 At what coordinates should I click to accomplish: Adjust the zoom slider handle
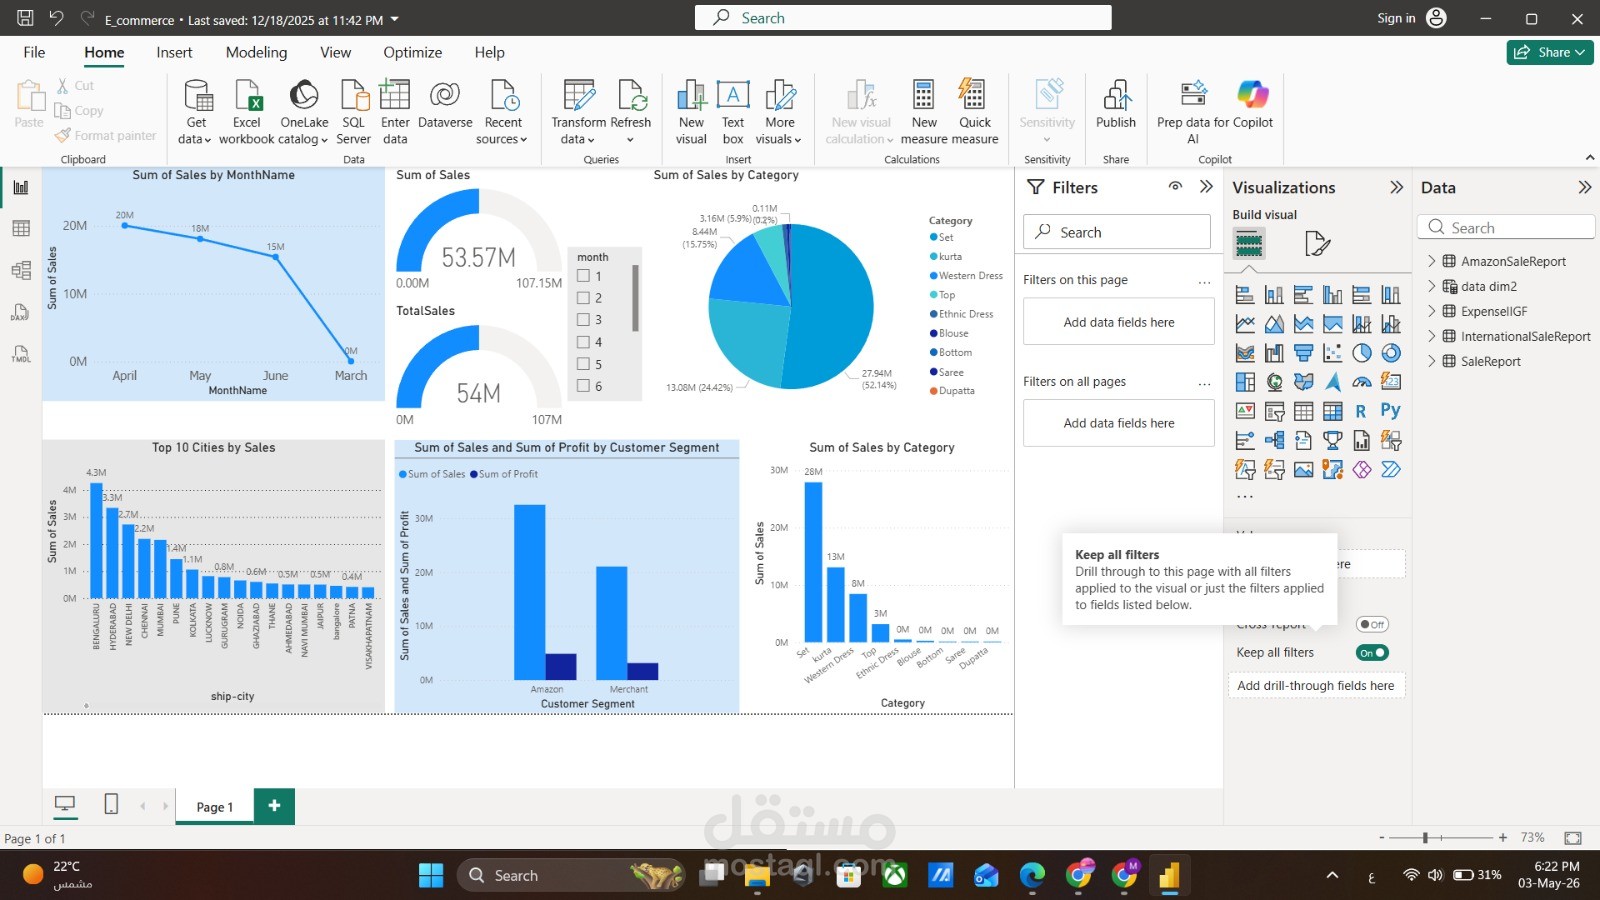(1426, 837)
